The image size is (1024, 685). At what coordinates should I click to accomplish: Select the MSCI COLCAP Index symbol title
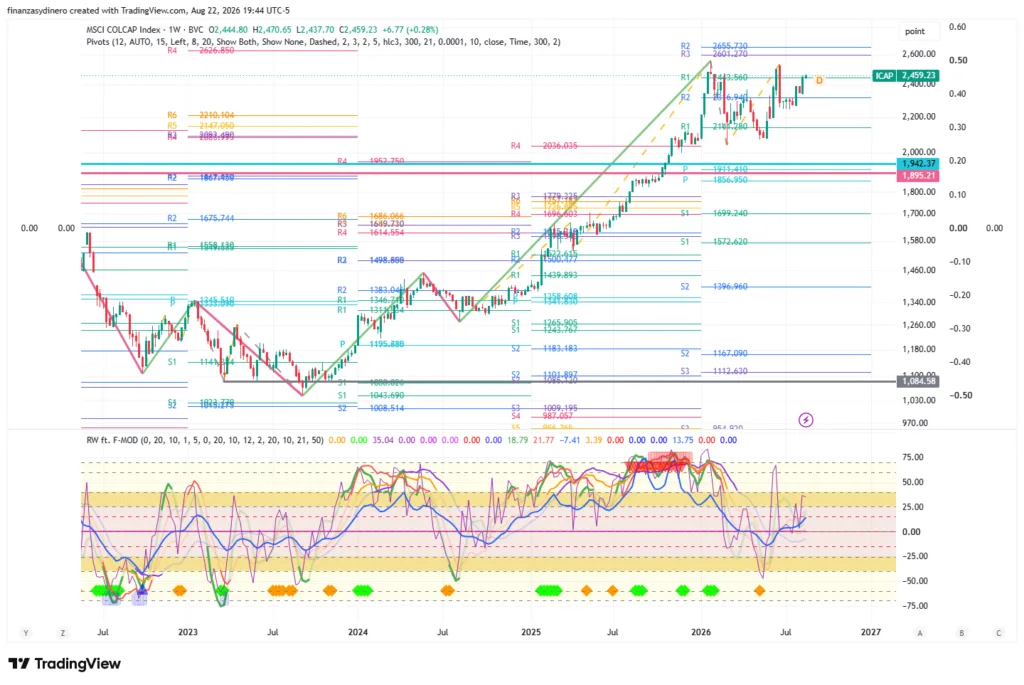click(123, 29)
